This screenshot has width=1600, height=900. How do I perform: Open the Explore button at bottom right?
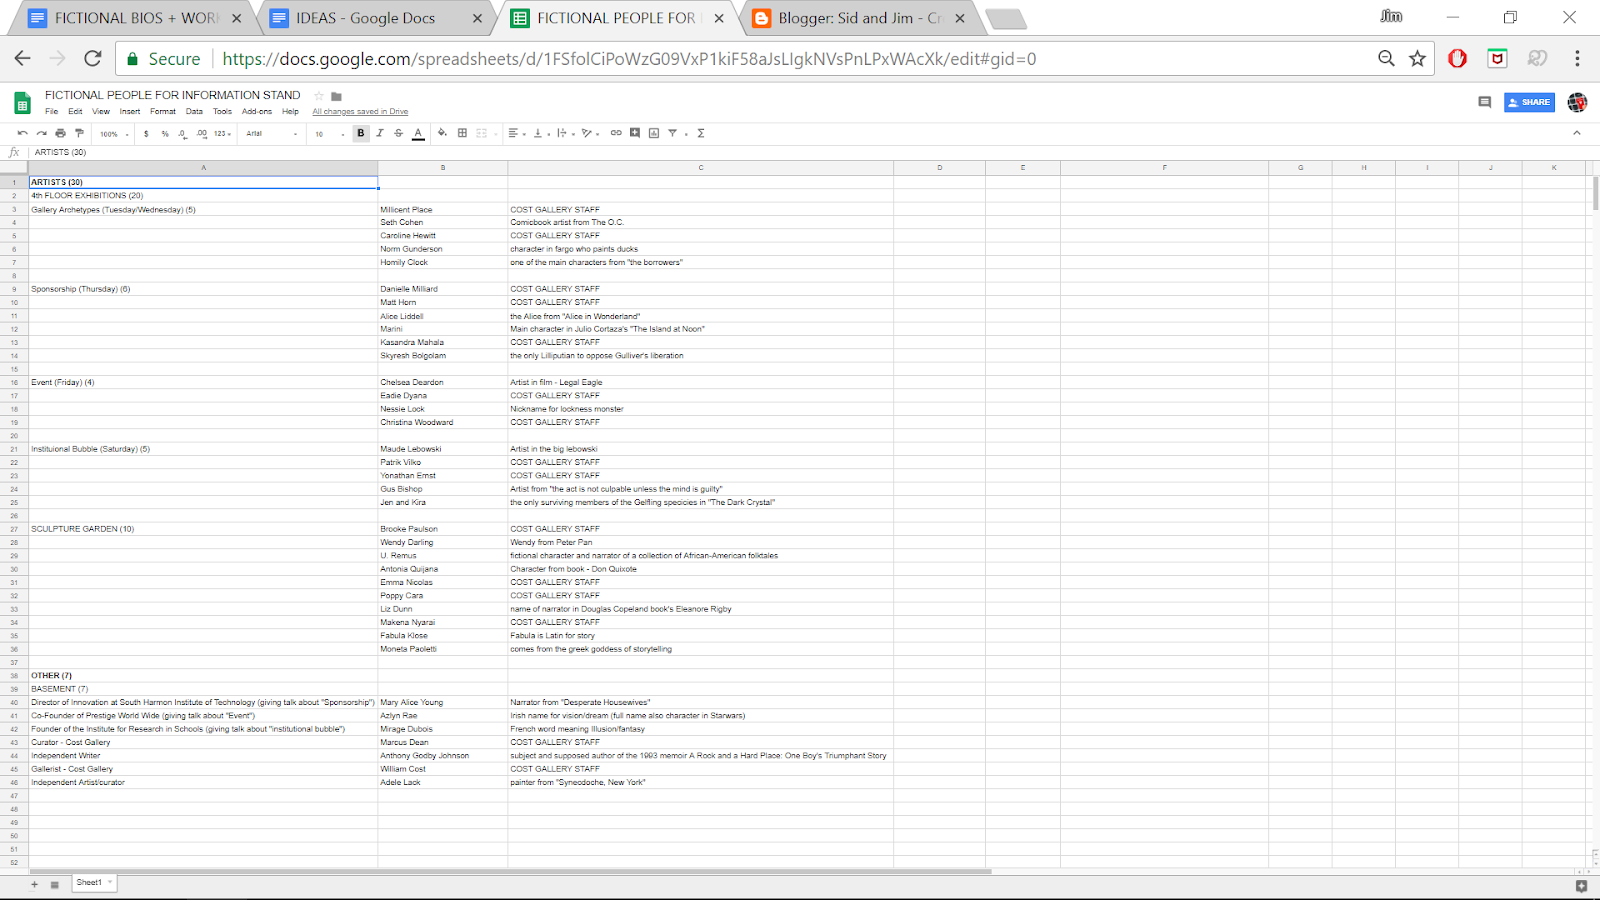[1581, 886]
